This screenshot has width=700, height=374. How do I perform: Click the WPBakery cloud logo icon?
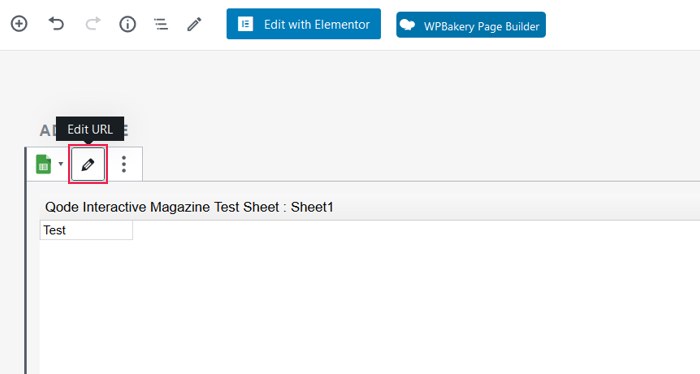click(x=407, y=25)
